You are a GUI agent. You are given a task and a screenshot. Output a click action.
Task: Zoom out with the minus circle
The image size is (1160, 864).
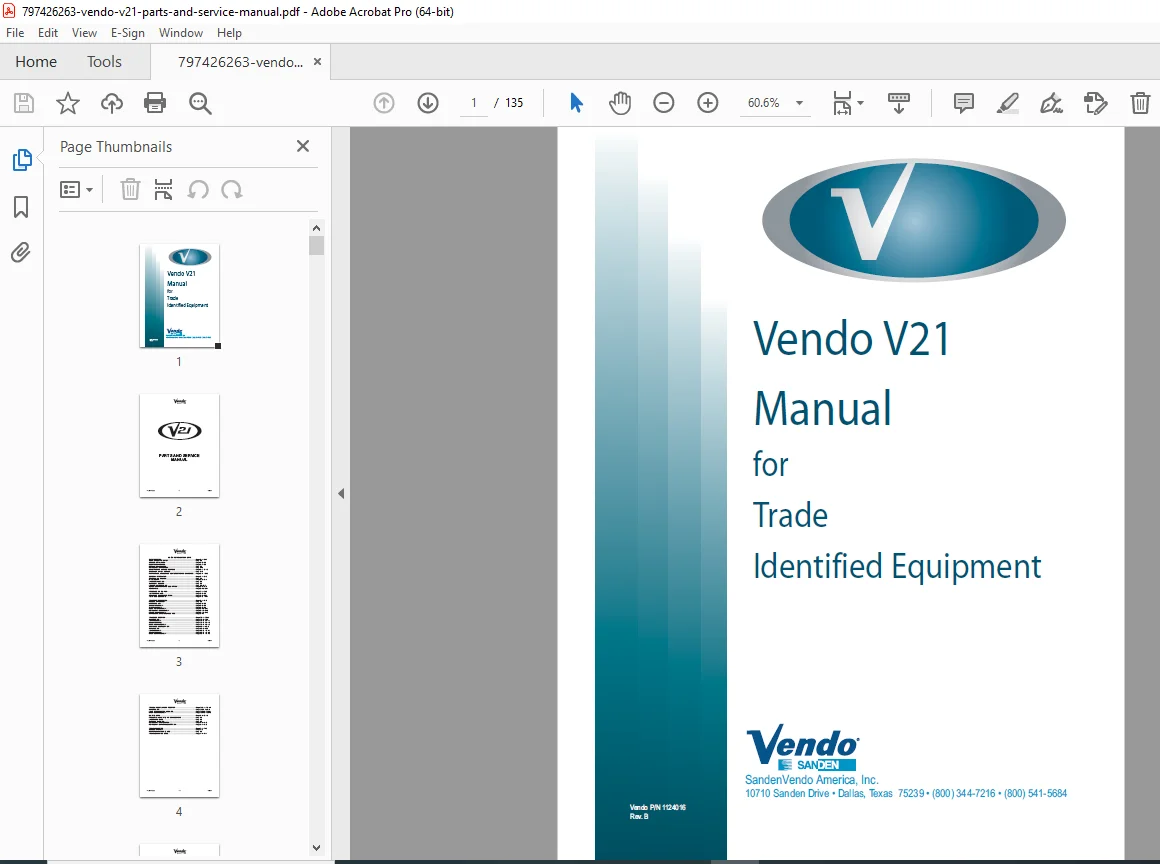pyautogui.click(x=664, y=103)
